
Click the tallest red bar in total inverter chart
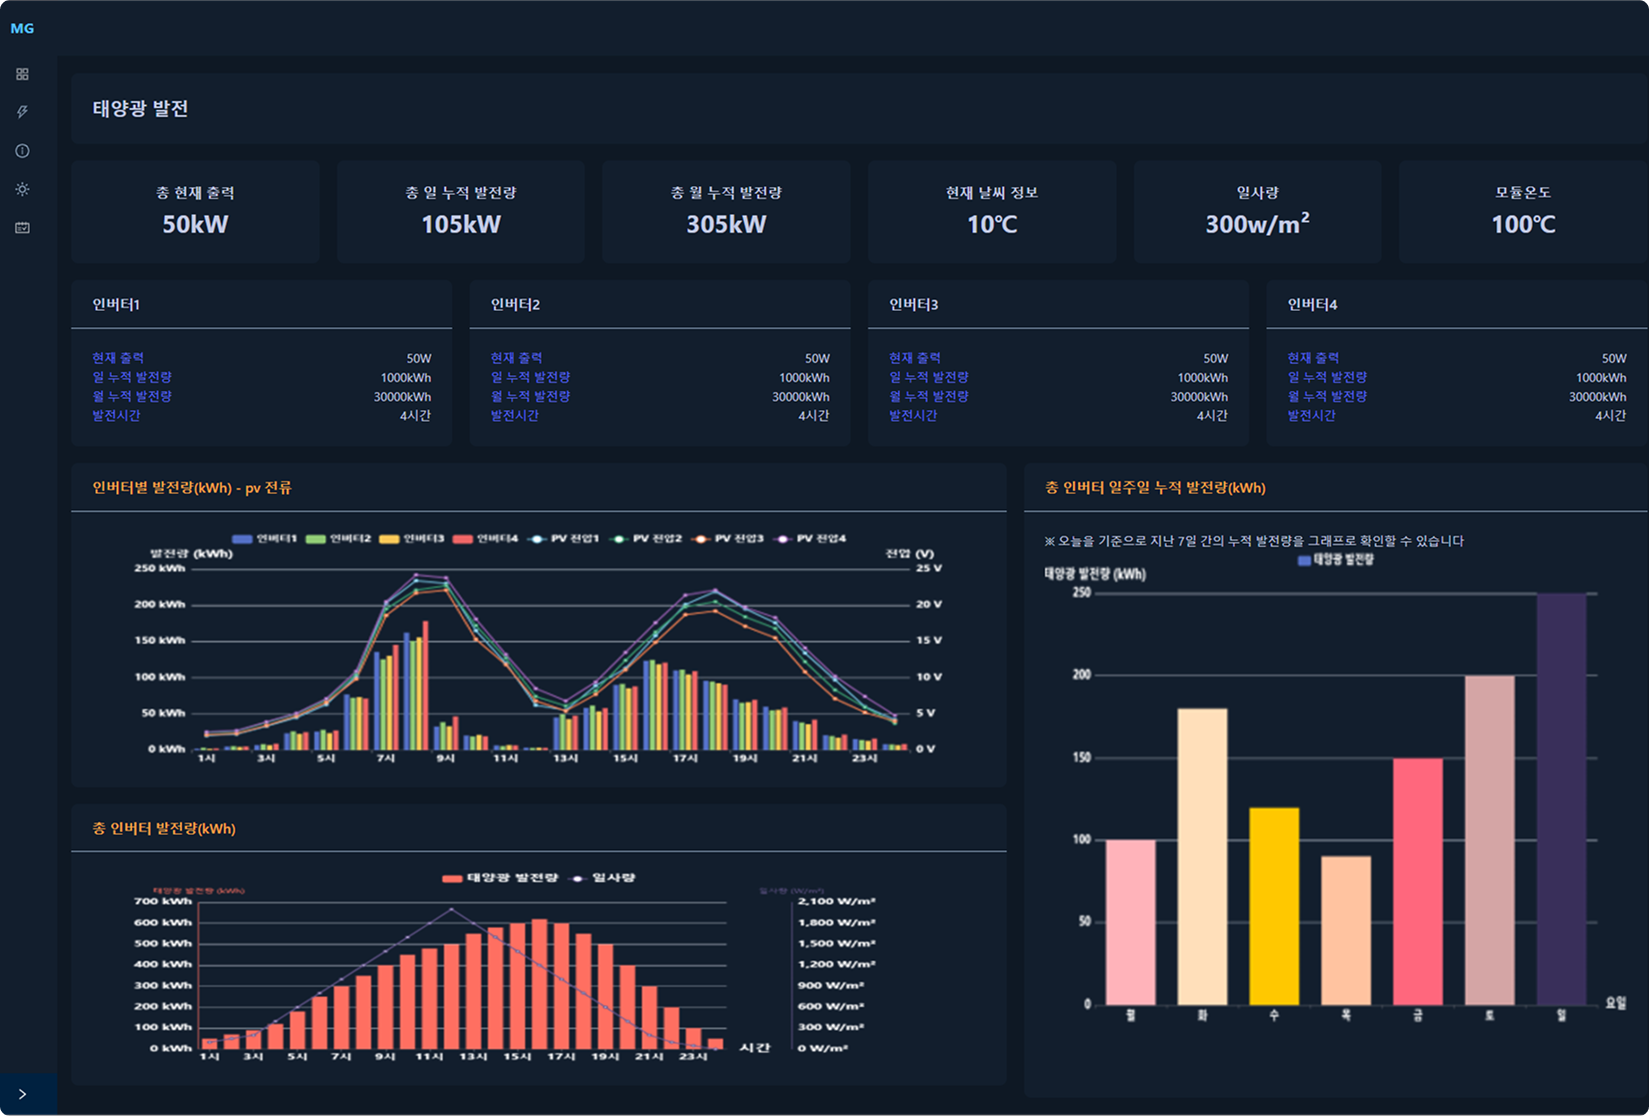(539, 984)
